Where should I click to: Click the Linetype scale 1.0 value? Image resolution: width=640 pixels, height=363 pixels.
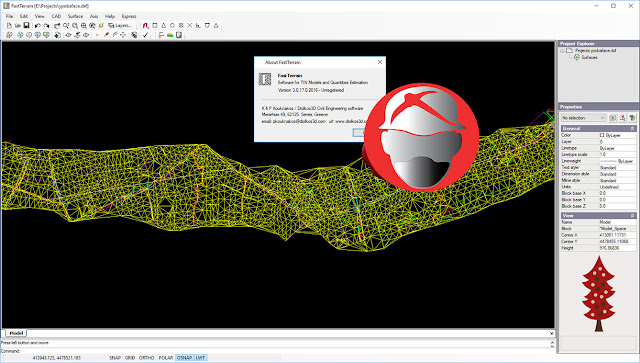617,155
